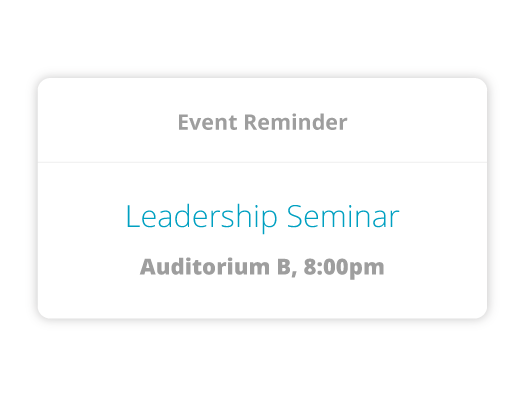
Task: Click the card body right of Leadership Seminar
Action: (x=443, y=217)
